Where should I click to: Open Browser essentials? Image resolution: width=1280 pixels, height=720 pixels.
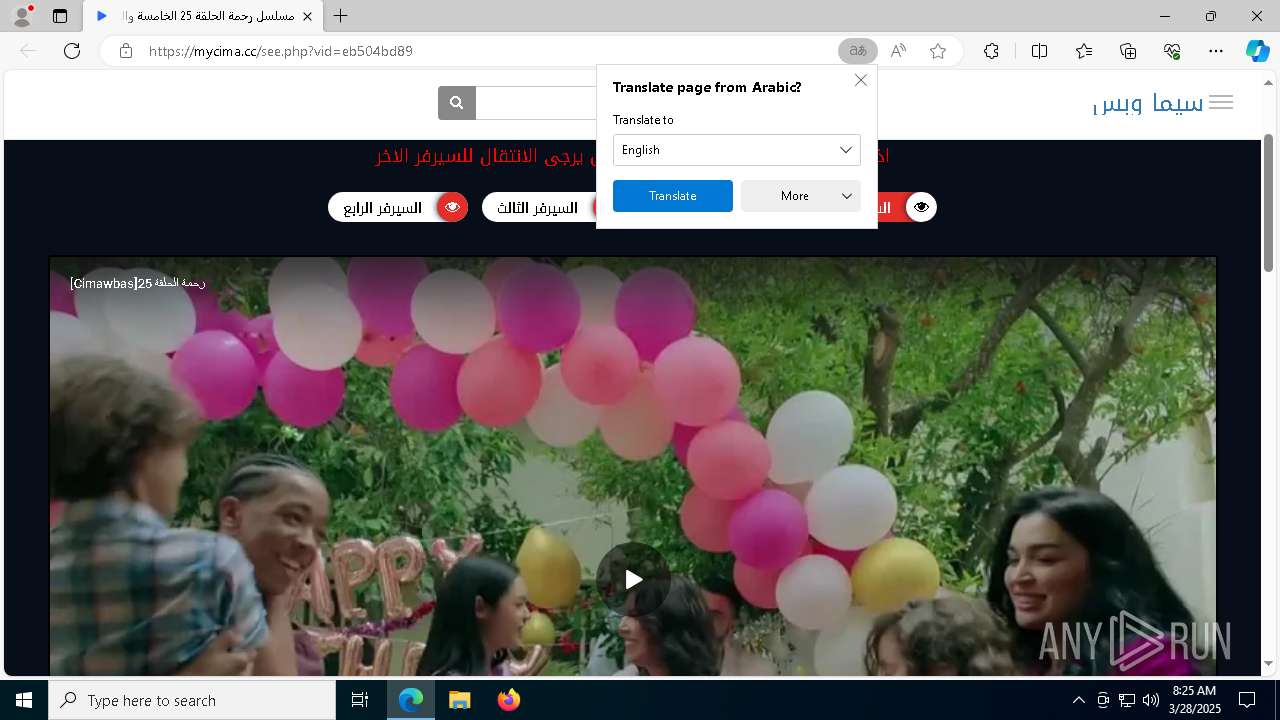1172,51
